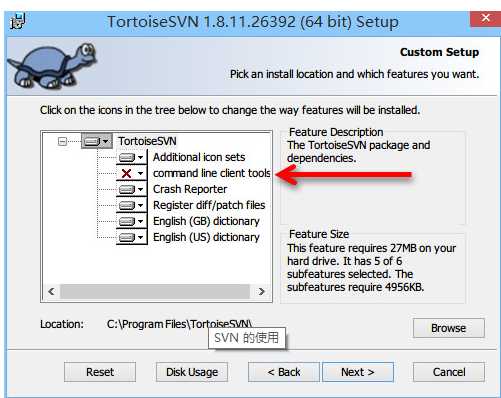Select the TortoiseSVN tree item
The image size is (501, 398).
coord(147,141)
